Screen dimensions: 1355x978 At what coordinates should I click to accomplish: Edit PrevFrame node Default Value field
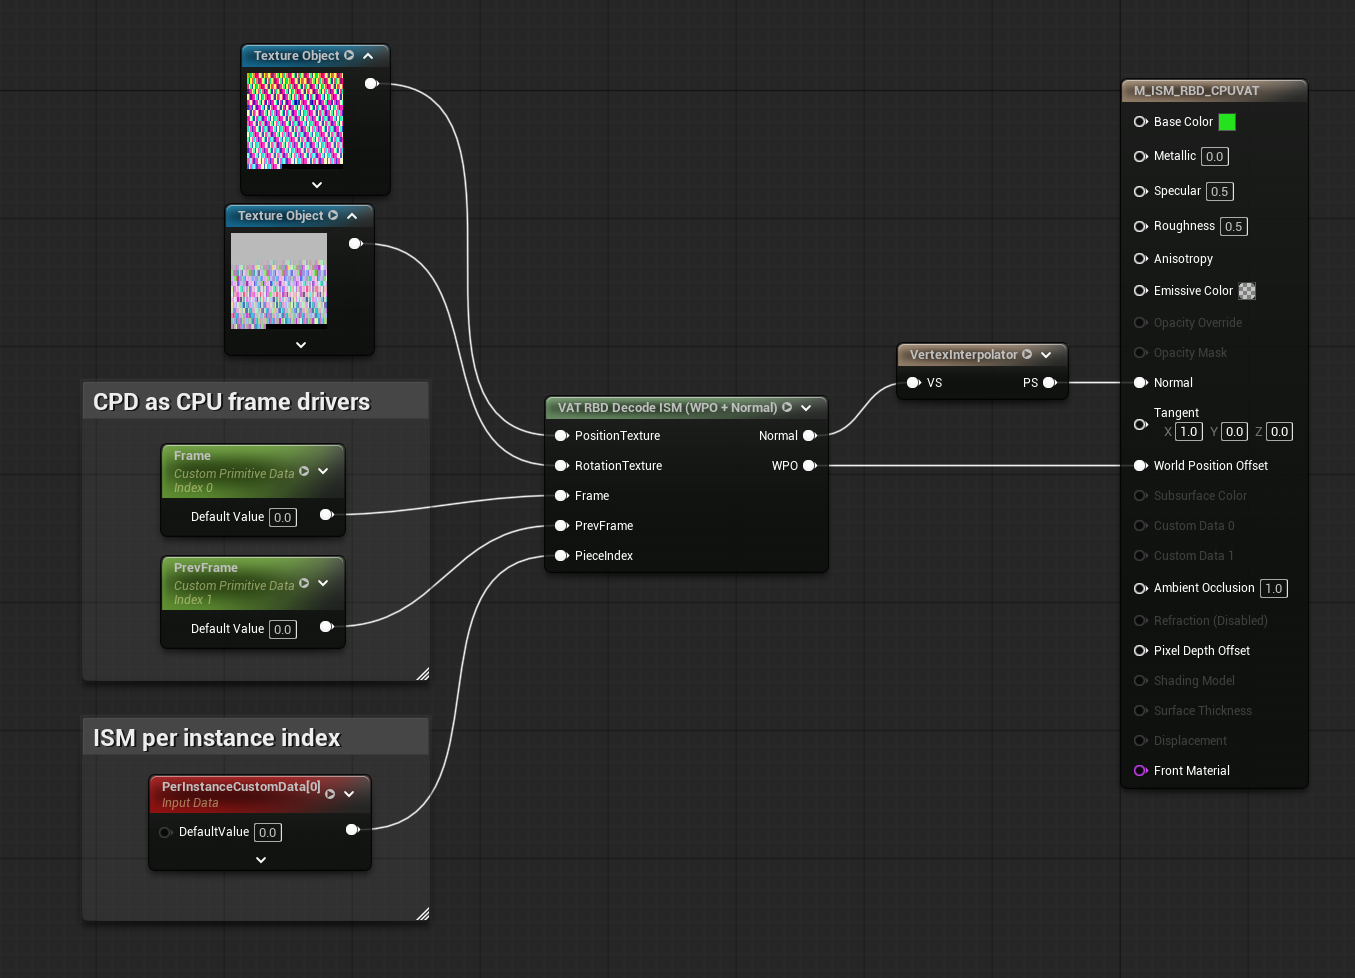tap(283, 630)
